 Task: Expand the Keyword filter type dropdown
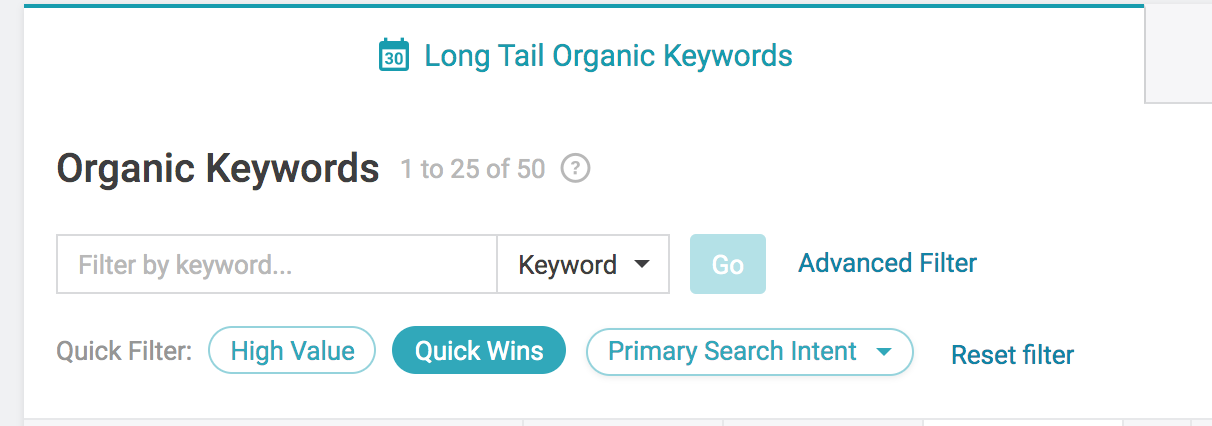583,265
